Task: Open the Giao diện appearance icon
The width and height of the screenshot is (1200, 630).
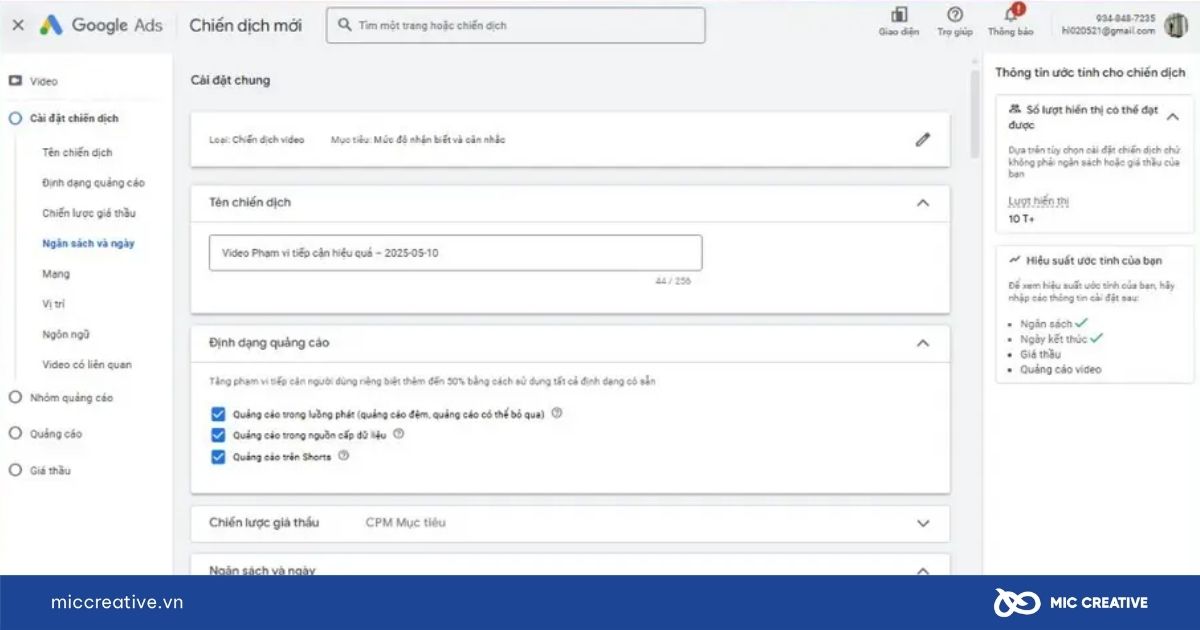Action: coord(898,15)
